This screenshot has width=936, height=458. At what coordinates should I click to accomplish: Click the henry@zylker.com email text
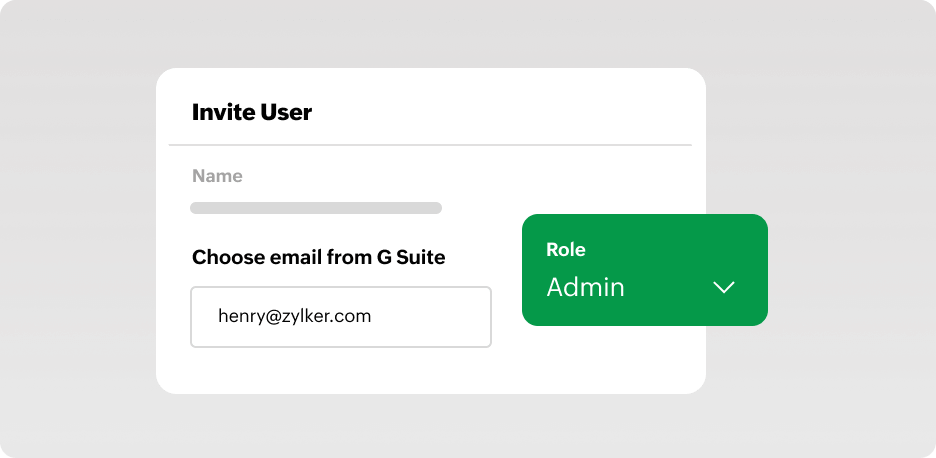294,316
